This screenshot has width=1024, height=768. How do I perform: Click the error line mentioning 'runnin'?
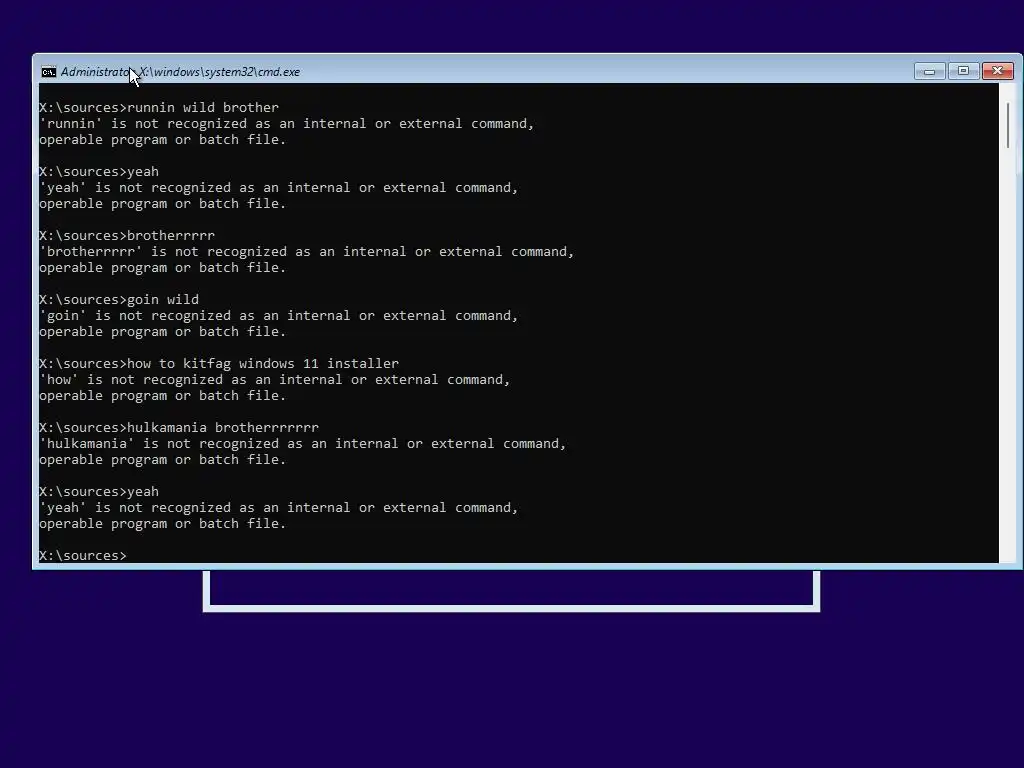tap(287, 123)
